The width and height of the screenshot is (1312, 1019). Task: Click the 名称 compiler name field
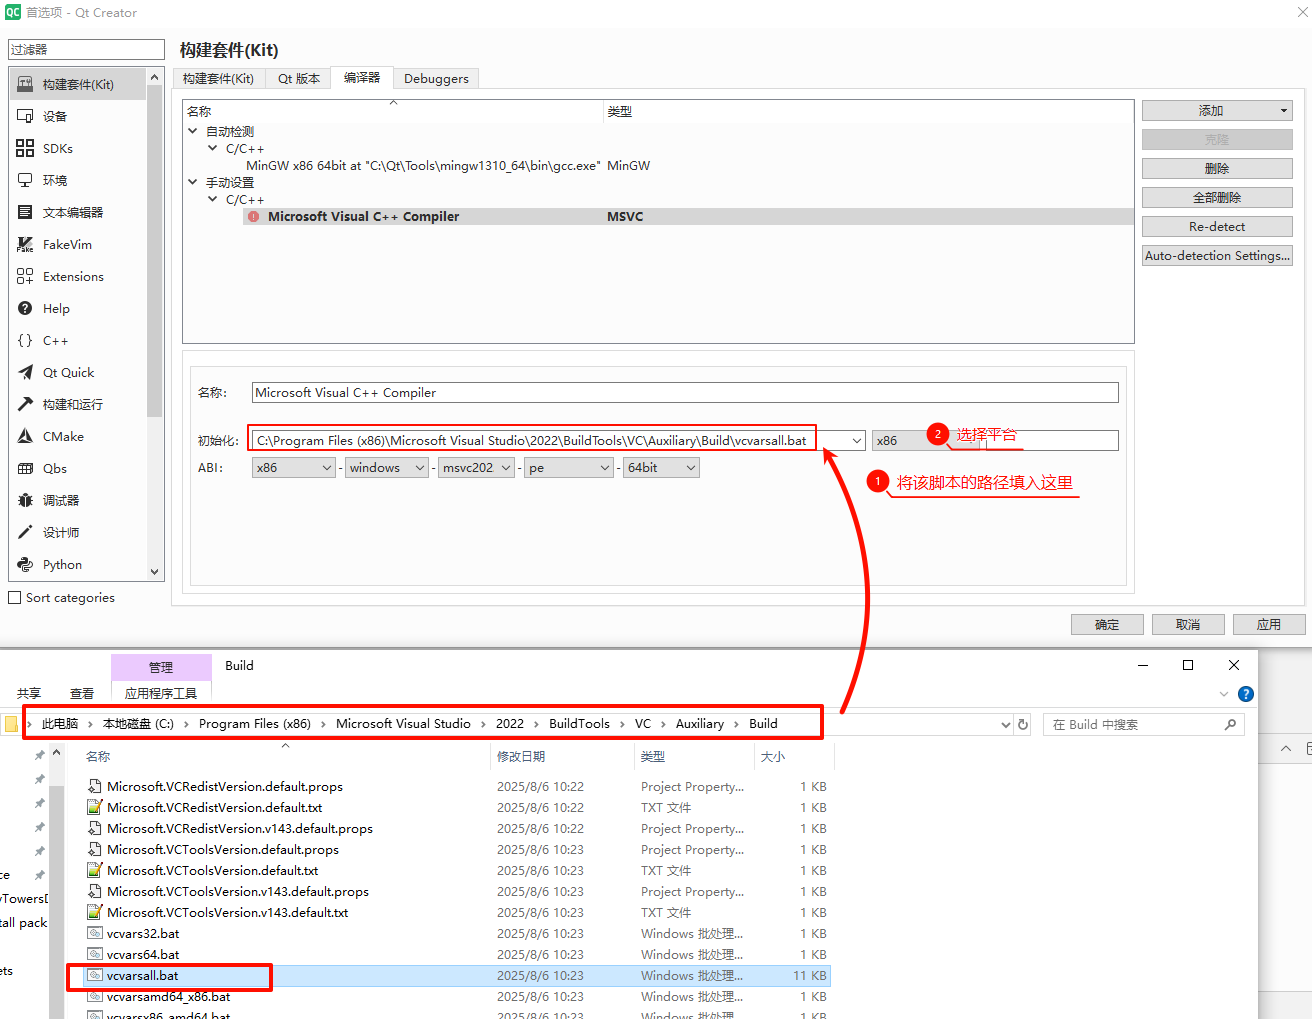pyautogui.click(x=685, y=393)
